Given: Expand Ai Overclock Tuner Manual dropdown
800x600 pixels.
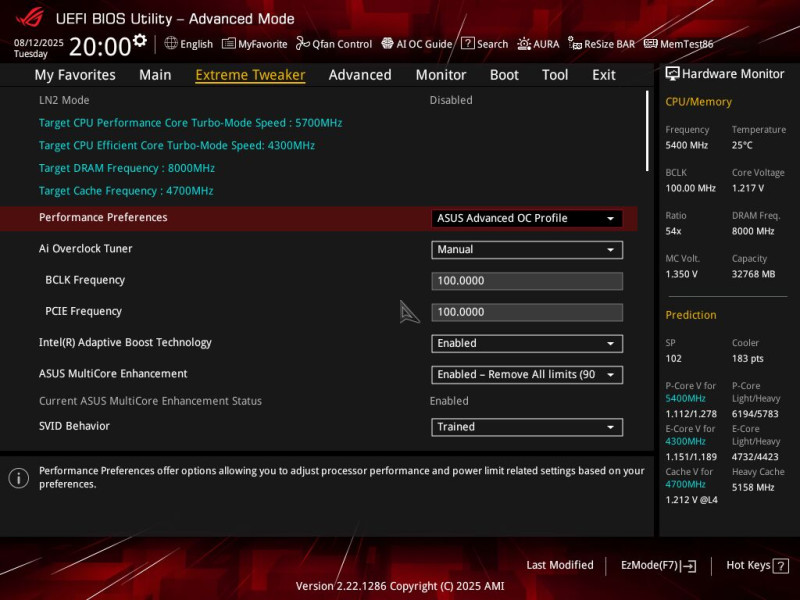Looking at the screenshot, I should [x=527, y=250].
